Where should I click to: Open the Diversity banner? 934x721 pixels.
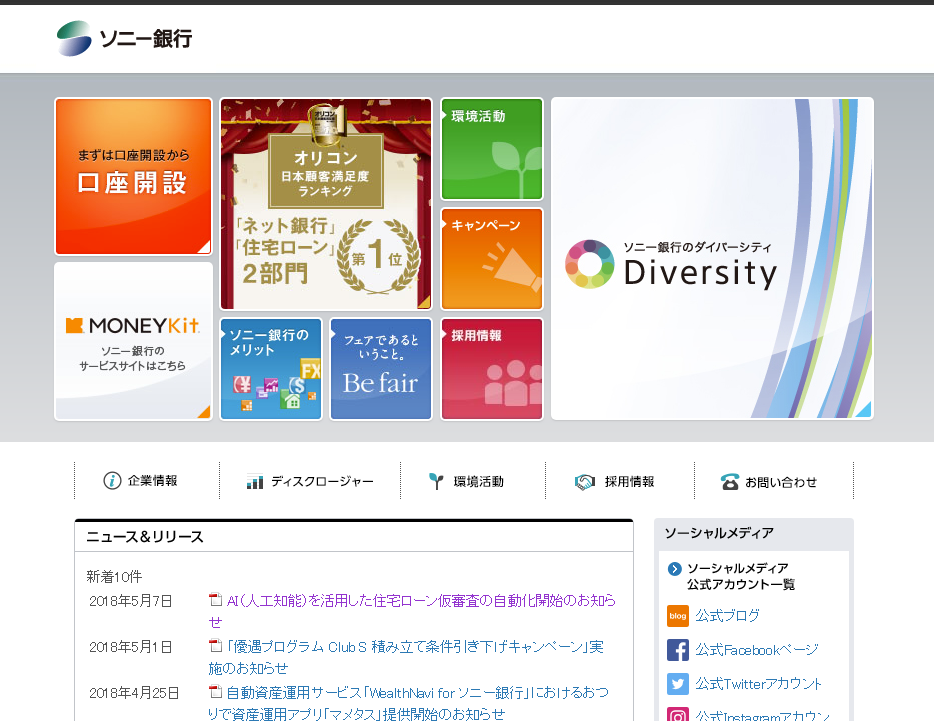(x=712, y=259)
